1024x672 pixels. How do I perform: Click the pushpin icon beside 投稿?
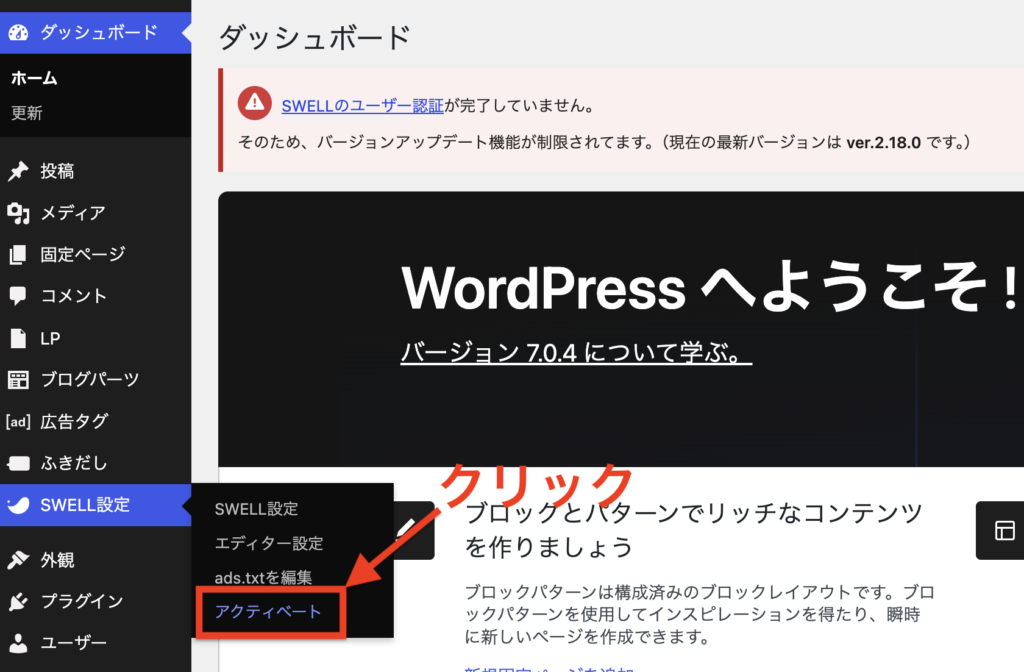(x=18, y=171)
